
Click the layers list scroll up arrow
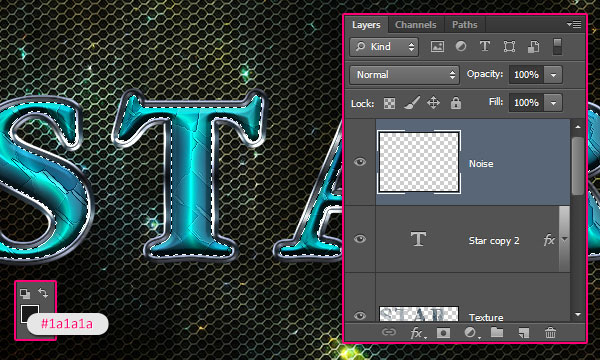pyautogui.click(x=578, y=127)
